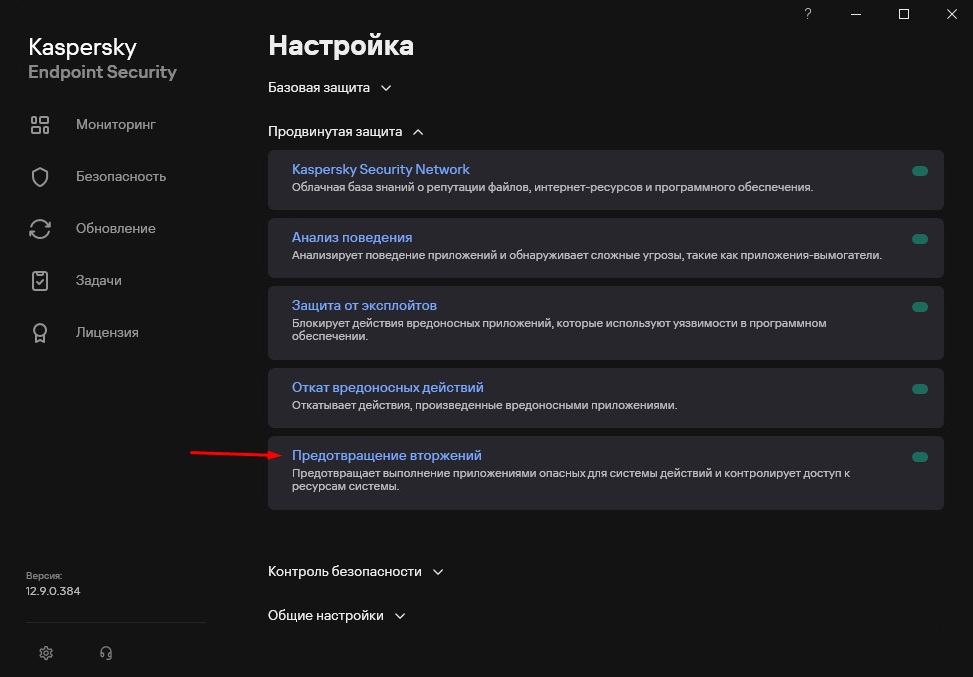Disable the Анализ поведения toggle

pos(920,239)
